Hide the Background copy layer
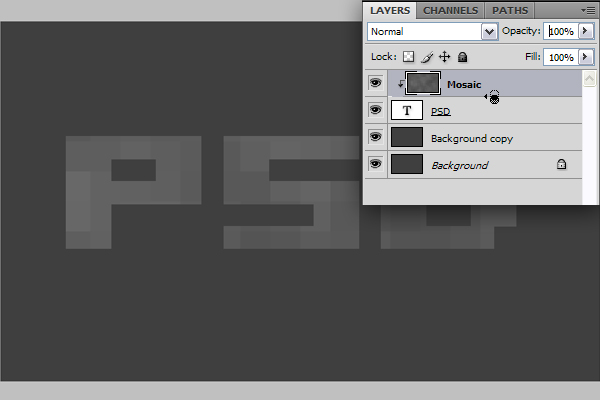 tap(375, 137)
